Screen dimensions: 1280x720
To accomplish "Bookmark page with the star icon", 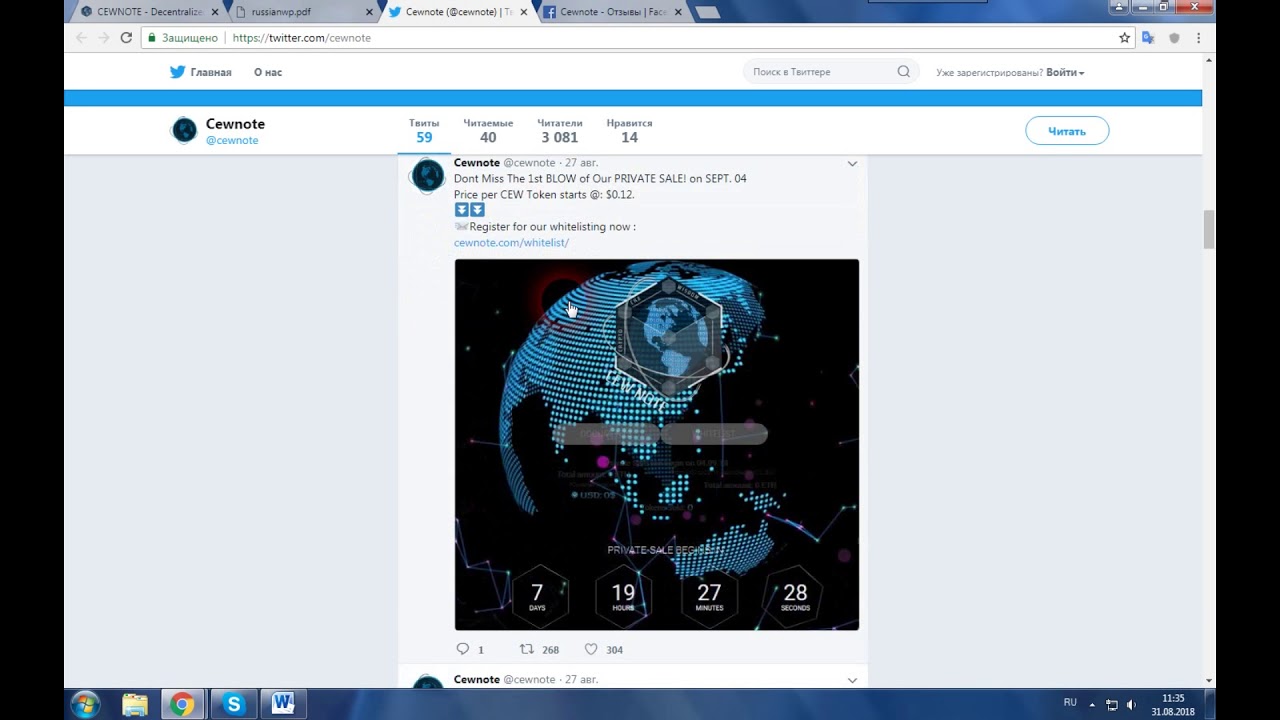I will (x=1124, y=38).
